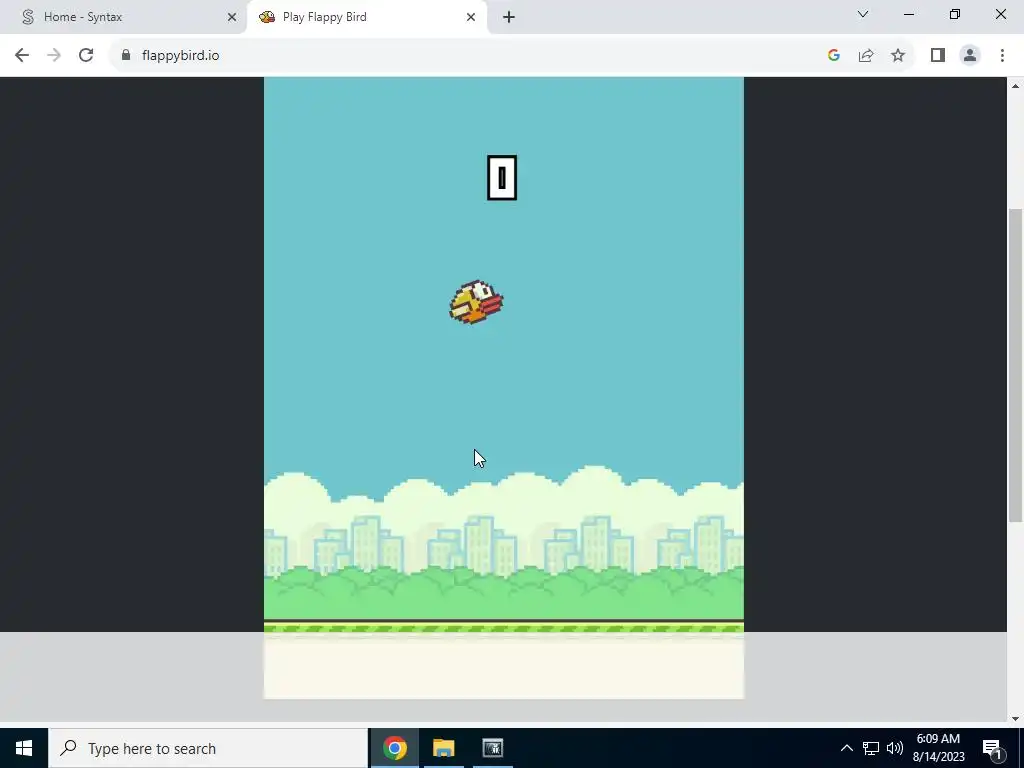Minimize the Chrome window
This screenshot has width=1024, height=768.
click(908, 14)
